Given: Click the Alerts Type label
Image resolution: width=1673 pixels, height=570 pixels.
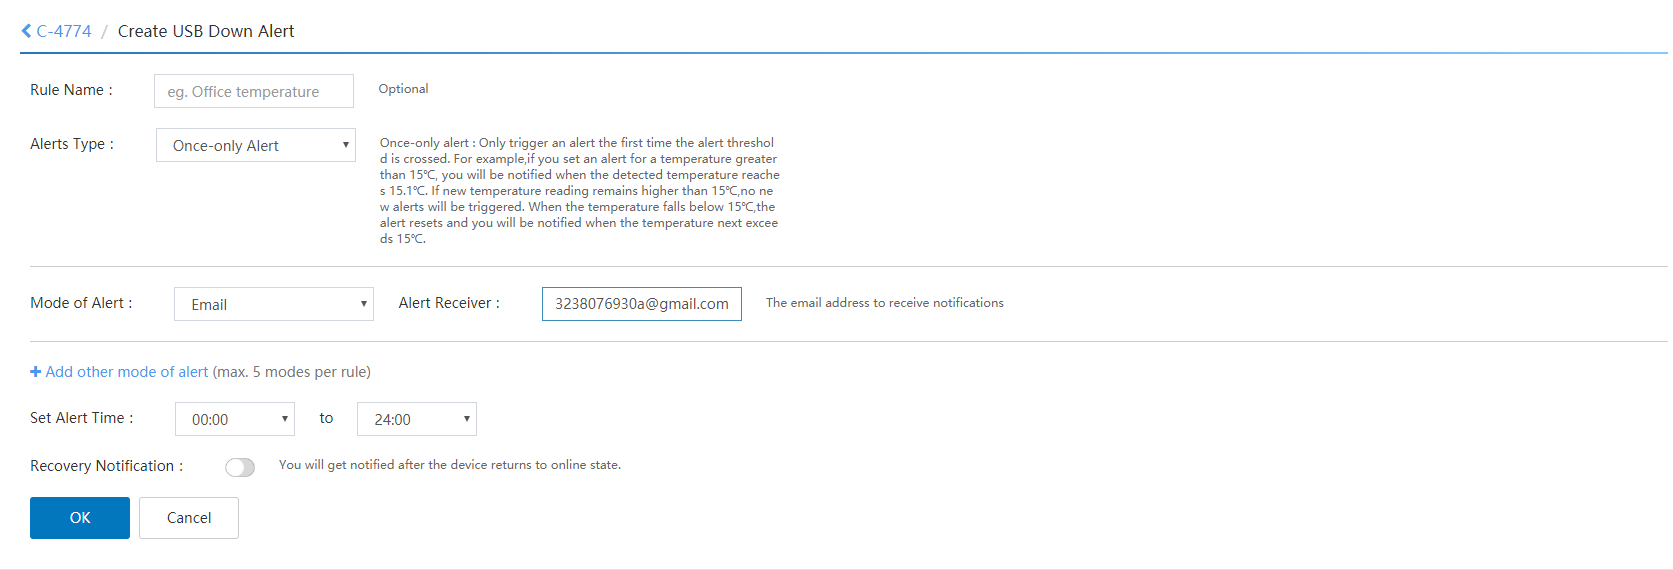Looking at the screenshot, I should click(72, 144).
